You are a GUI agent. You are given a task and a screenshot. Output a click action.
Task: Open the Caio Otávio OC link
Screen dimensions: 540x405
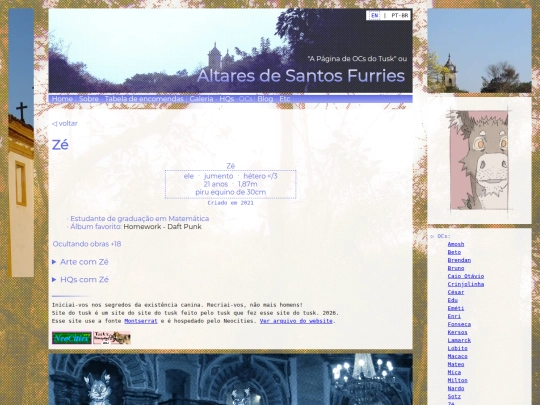click(x=466, y=276)
